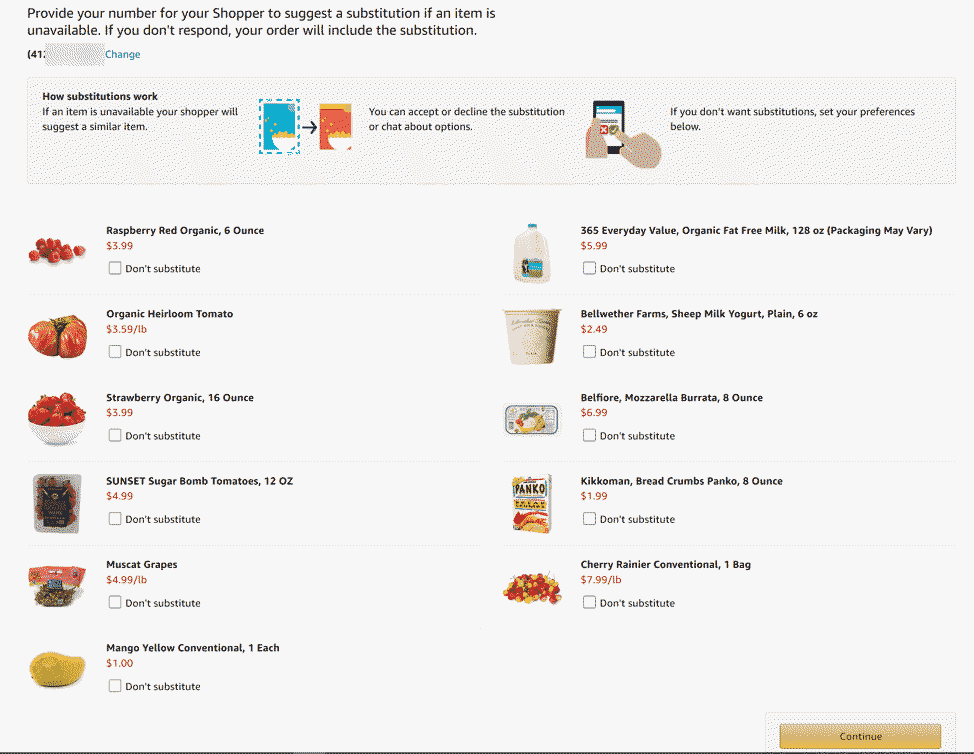This screenshot has width=974, height=754.
Task: Click the Organic Fat Free Milk jug image
Action: [x=532, y=252]
